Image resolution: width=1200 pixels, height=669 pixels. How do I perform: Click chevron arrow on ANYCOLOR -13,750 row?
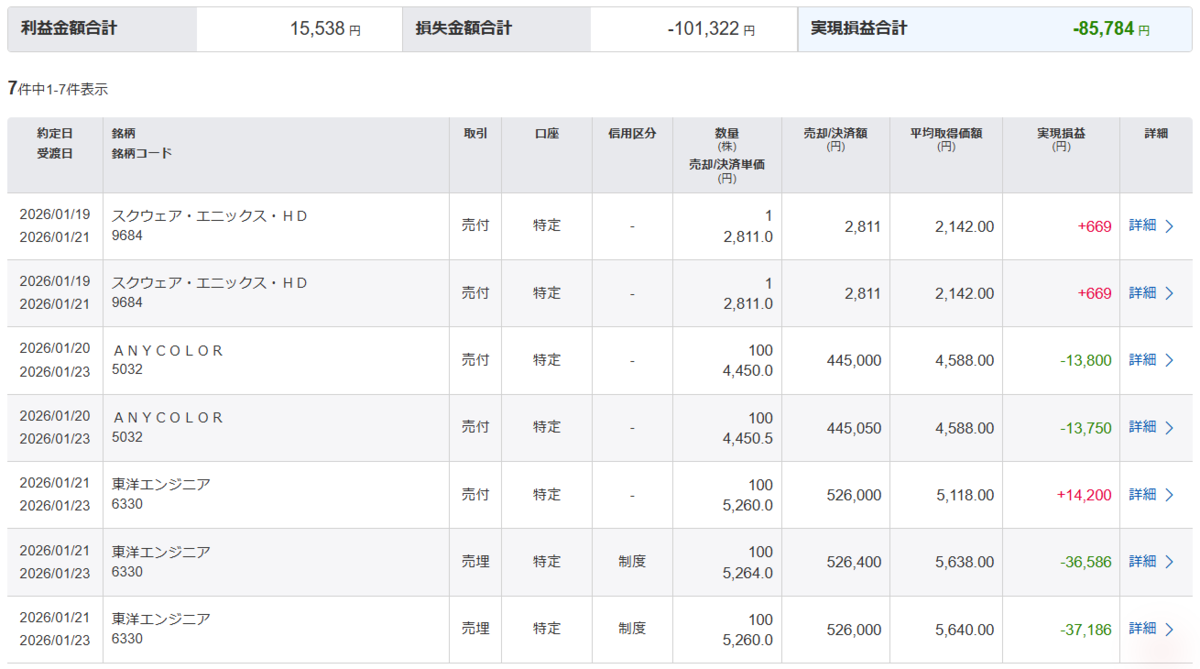pos(1170,427)
